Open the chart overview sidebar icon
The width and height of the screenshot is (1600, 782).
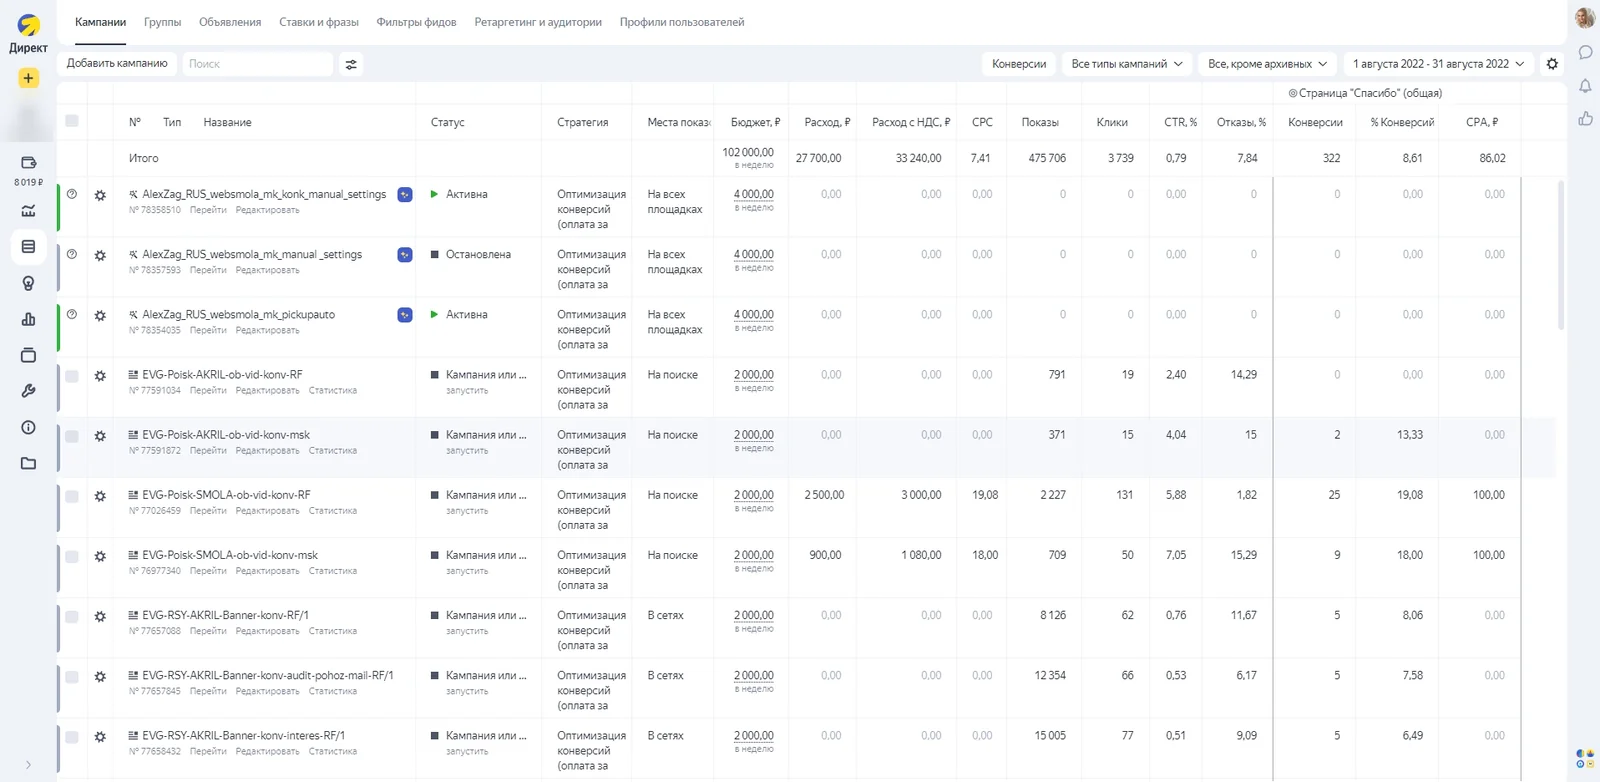coord(28,210)
